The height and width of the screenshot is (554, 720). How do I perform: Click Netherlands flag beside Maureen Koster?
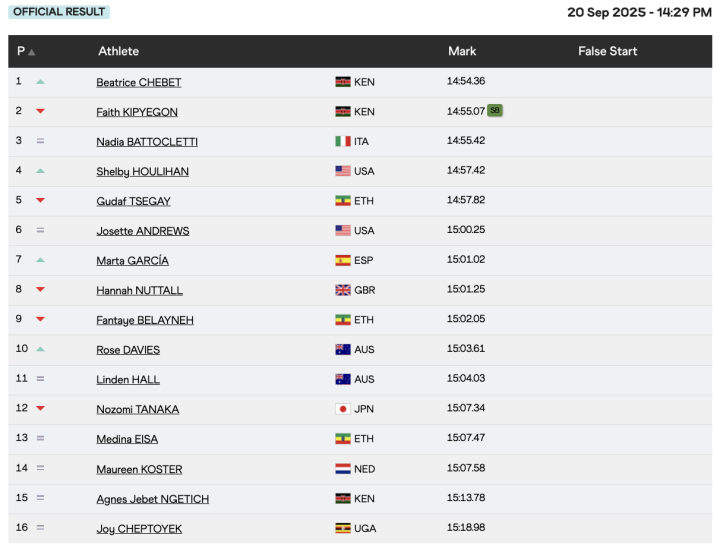point(343,469)
